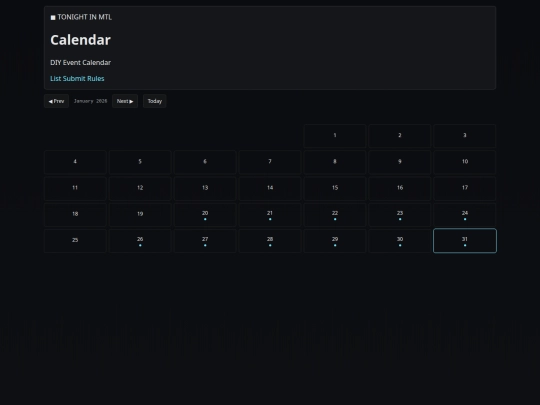Show events for day 27

point(205,240)
